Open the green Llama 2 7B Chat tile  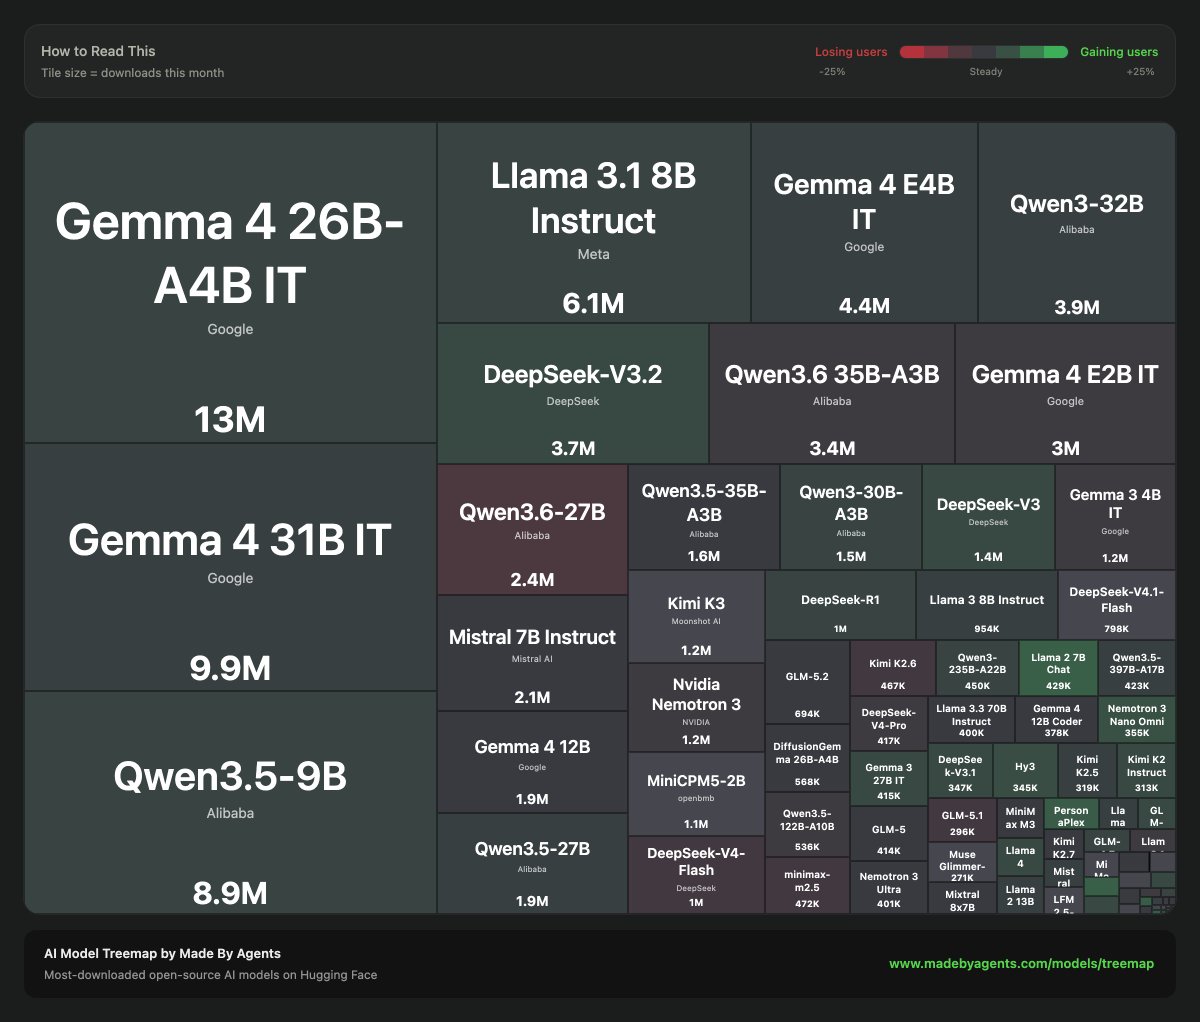(x=1058, y=668)
